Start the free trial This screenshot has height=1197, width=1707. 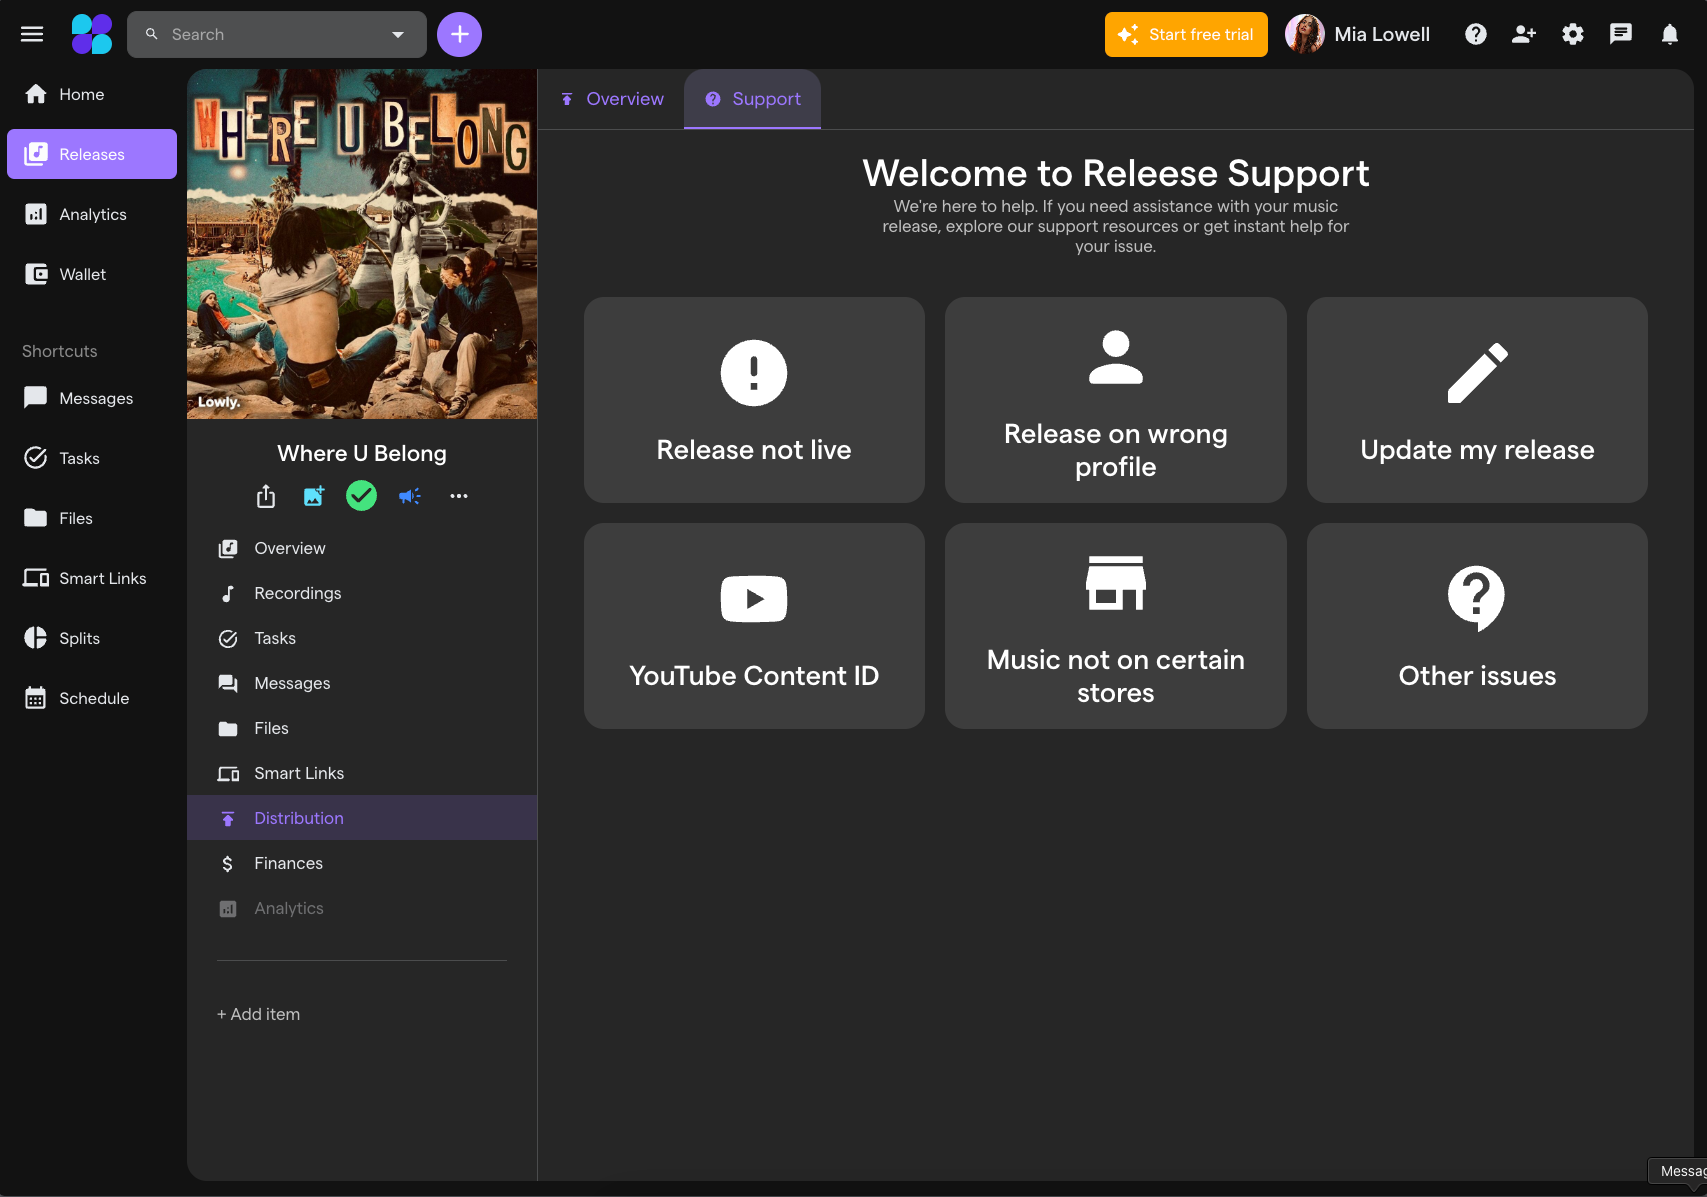click(x=1186, y=34)
